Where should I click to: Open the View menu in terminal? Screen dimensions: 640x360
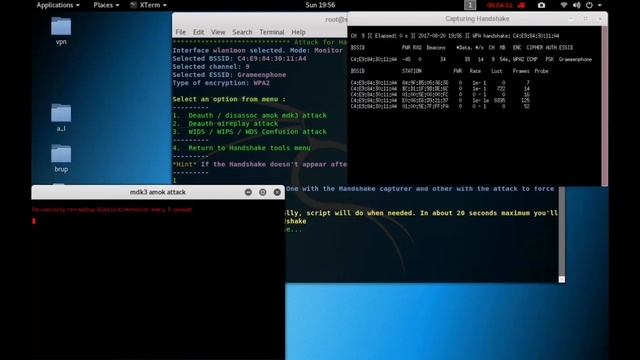(x=218, y=32)
